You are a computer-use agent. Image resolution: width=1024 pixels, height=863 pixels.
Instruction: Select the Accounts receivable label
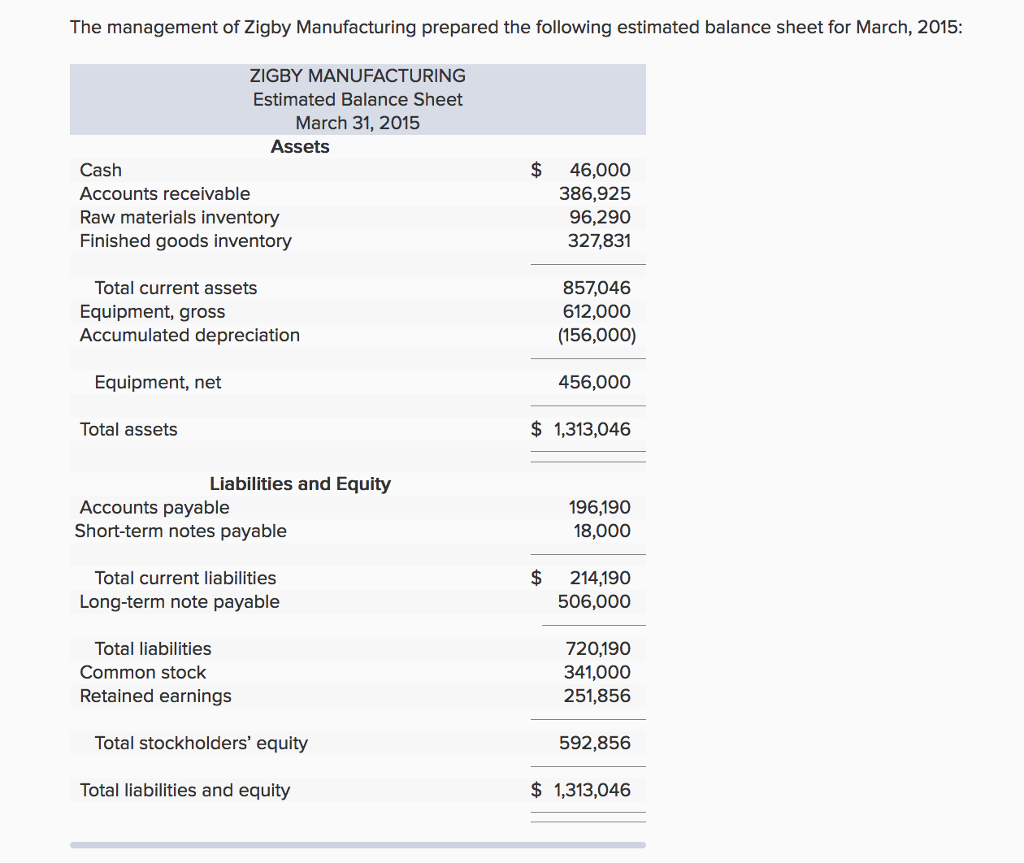[x=165, y=193]
